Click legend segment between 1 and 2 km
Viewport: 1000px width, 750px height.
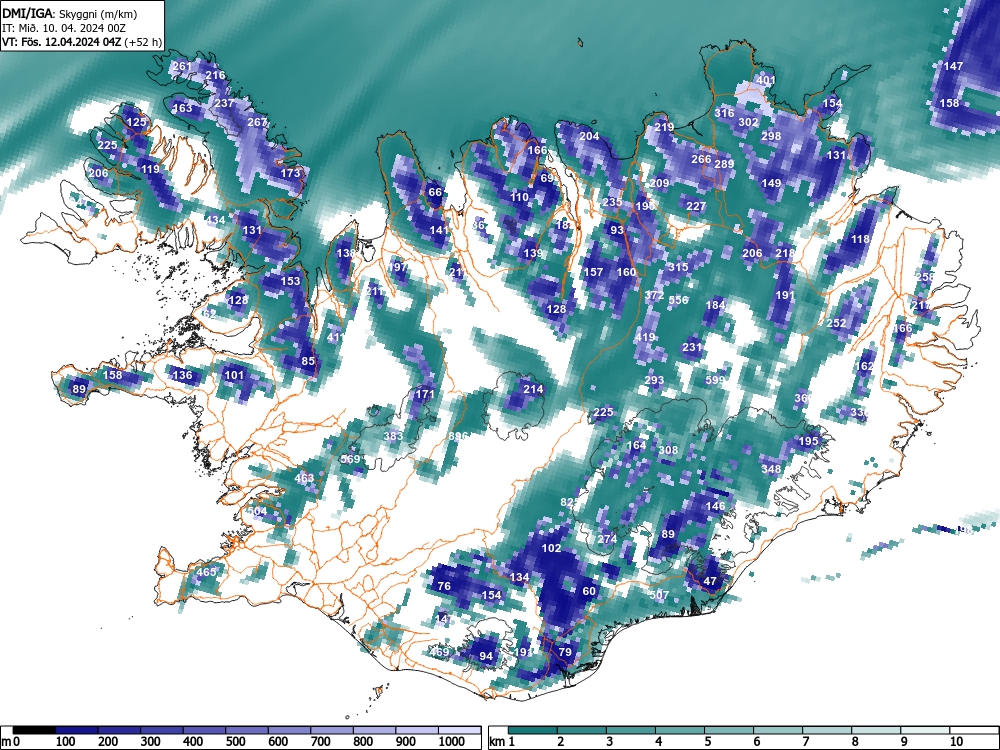tap(533, 731)
